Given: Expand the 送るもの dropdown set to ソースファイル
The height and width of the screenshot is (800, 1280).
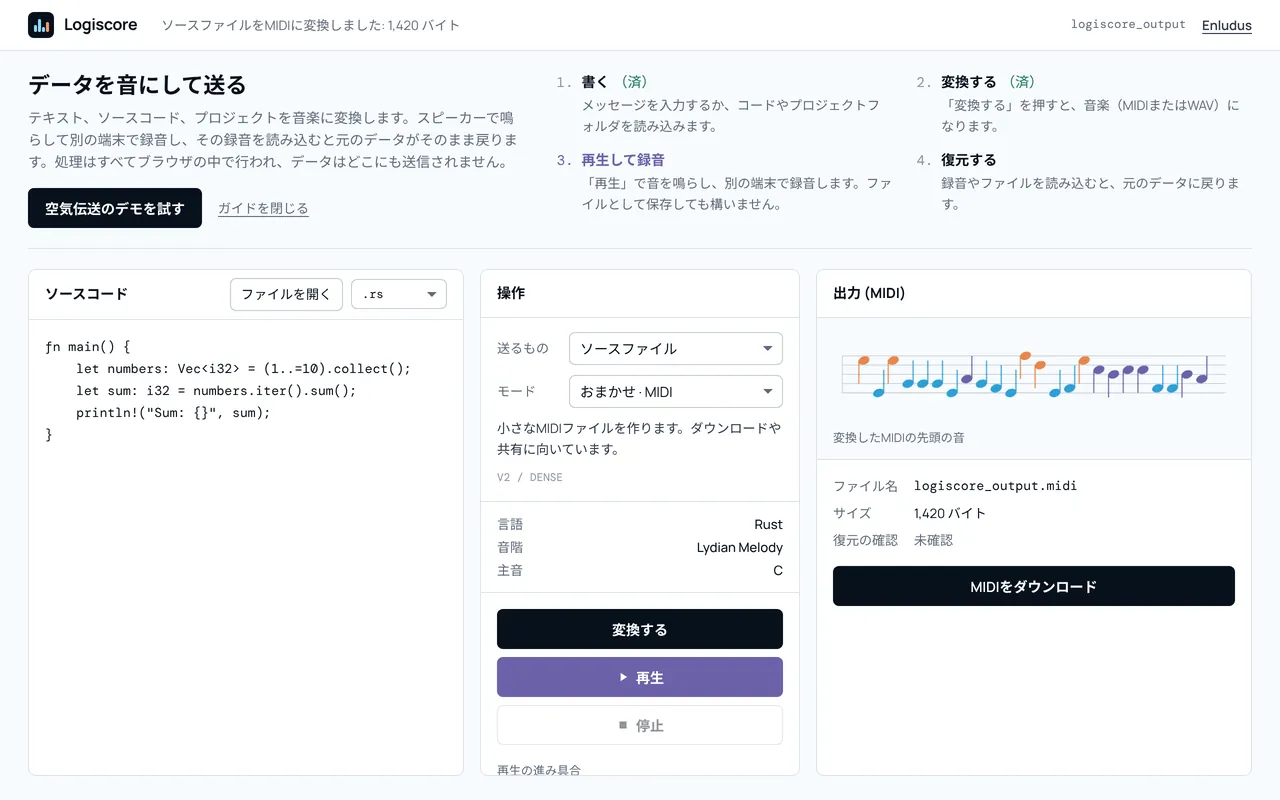Looking at the screenshot, I should (676, 348).
